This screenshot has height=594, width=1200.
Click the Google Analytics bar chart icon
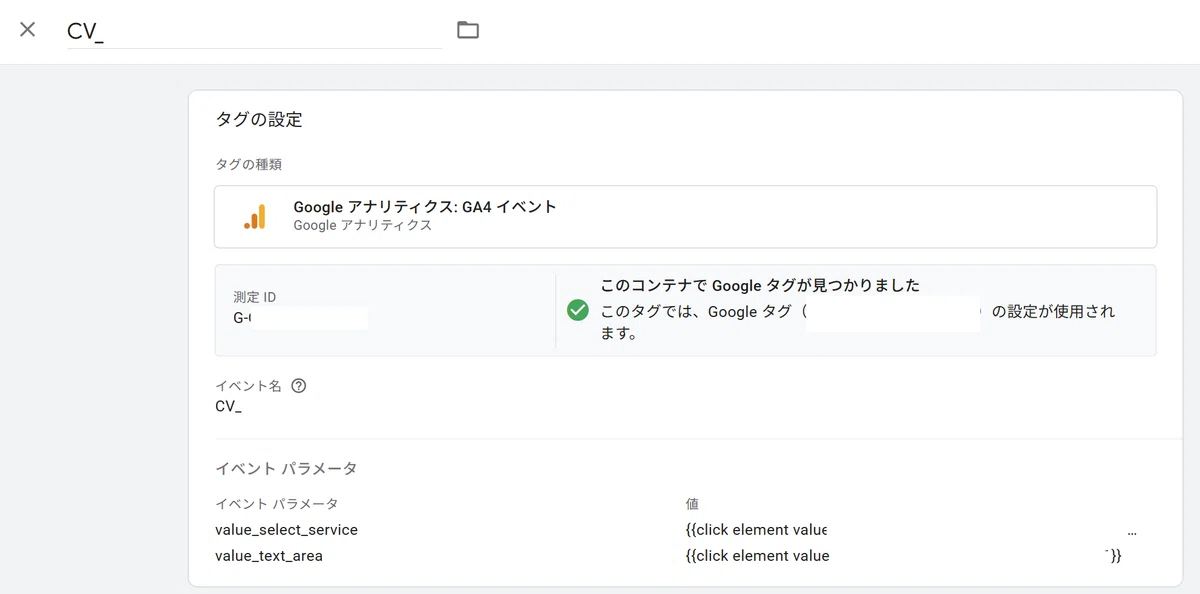click(255, 216)
